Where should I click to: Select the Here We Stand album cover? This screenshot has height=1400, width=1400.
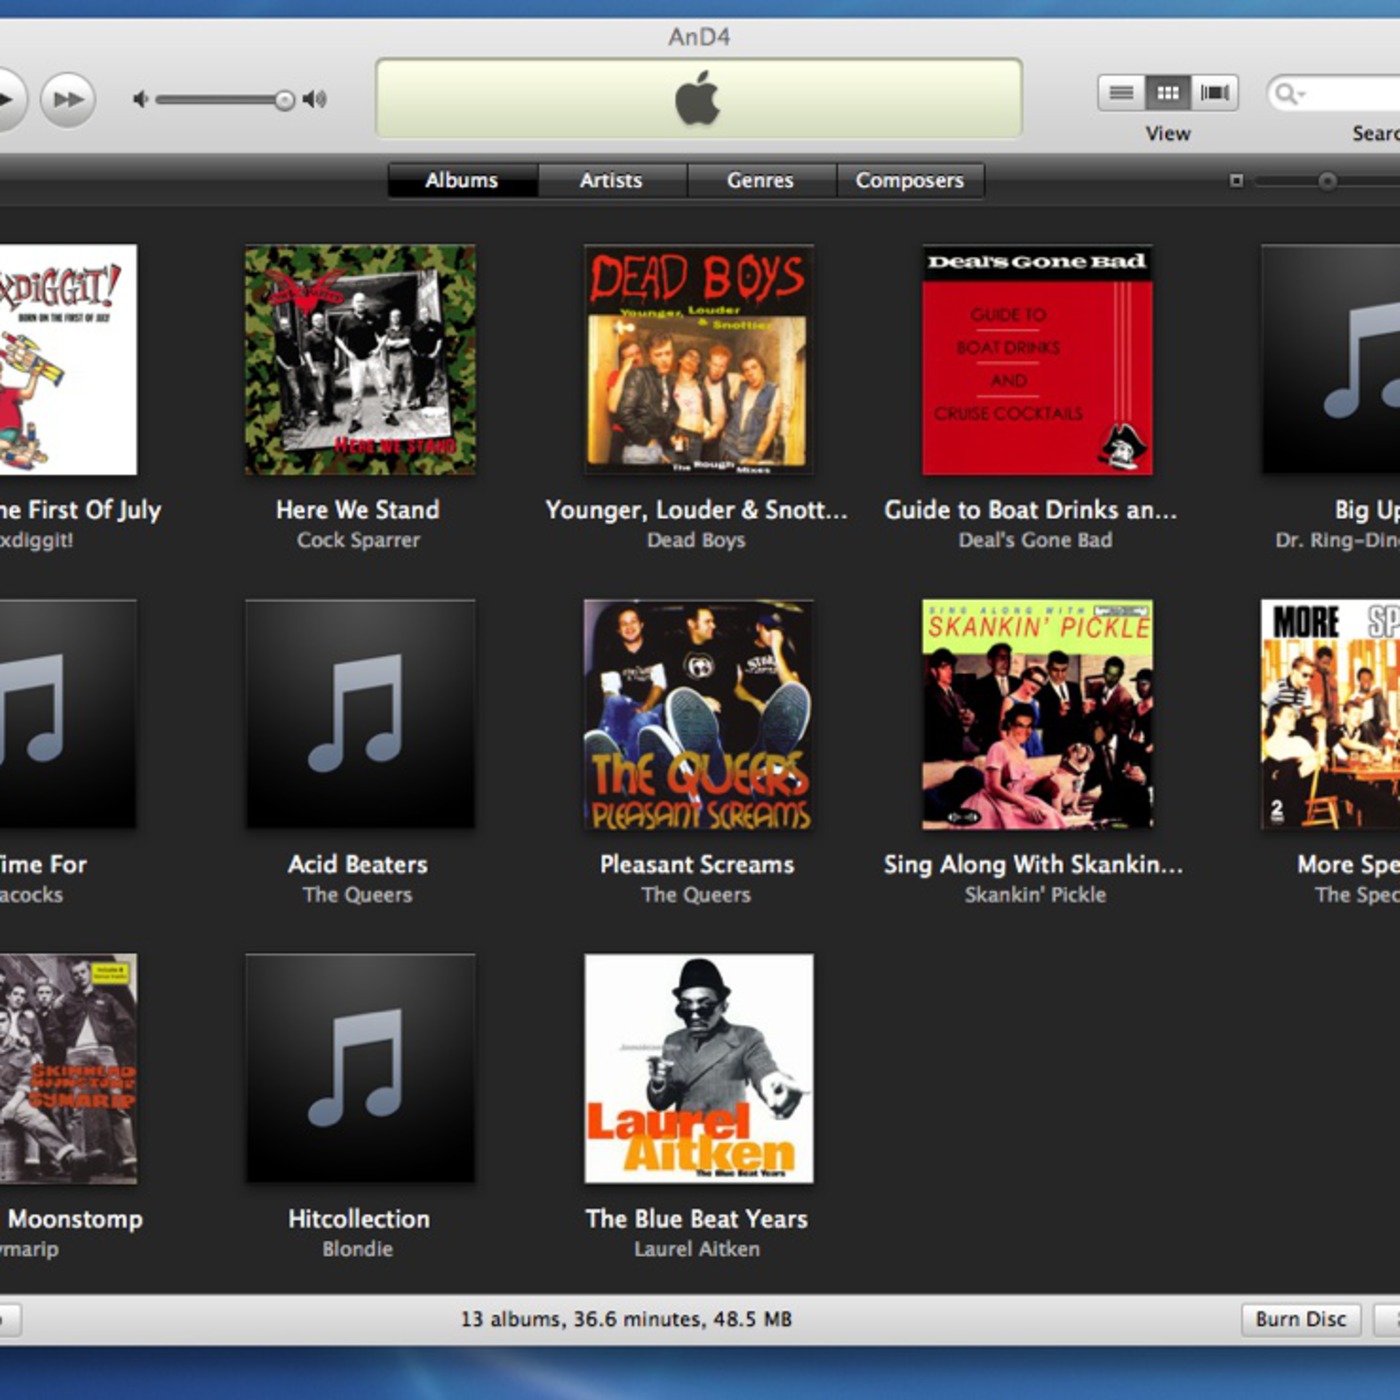[x=360, y=360]
